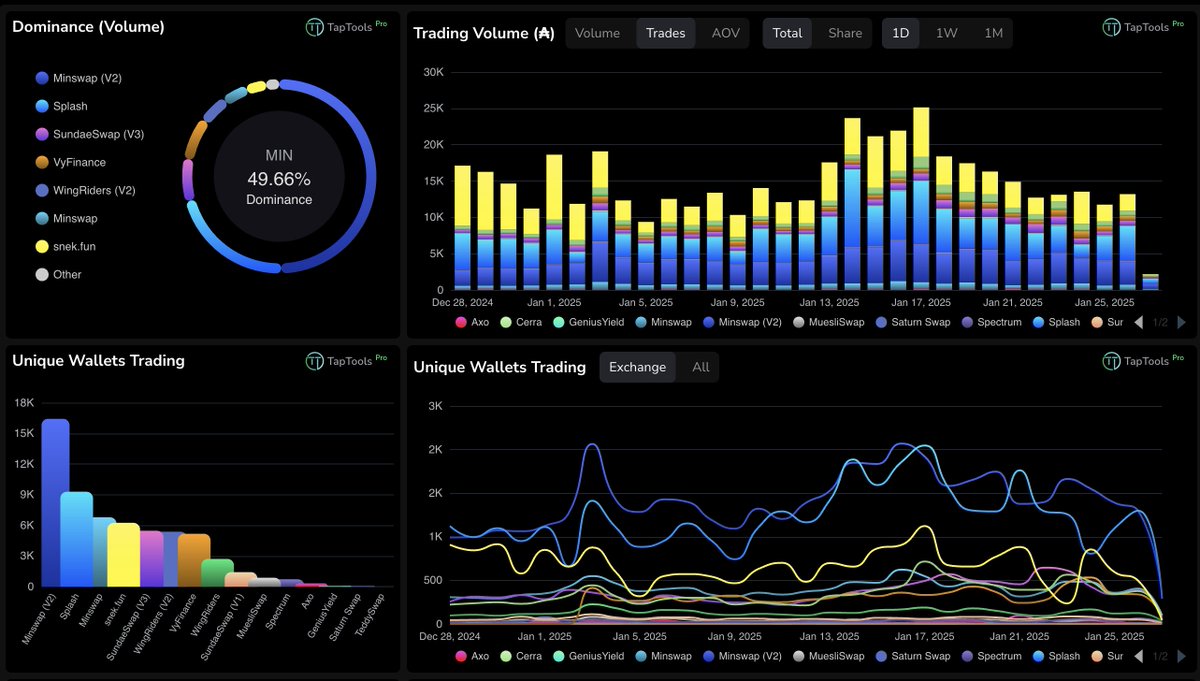The height and width of the screenshot is (681, 1200).
Task: Toggle GeniusYield series in Trading Volume legend
Action: [589, 322]
